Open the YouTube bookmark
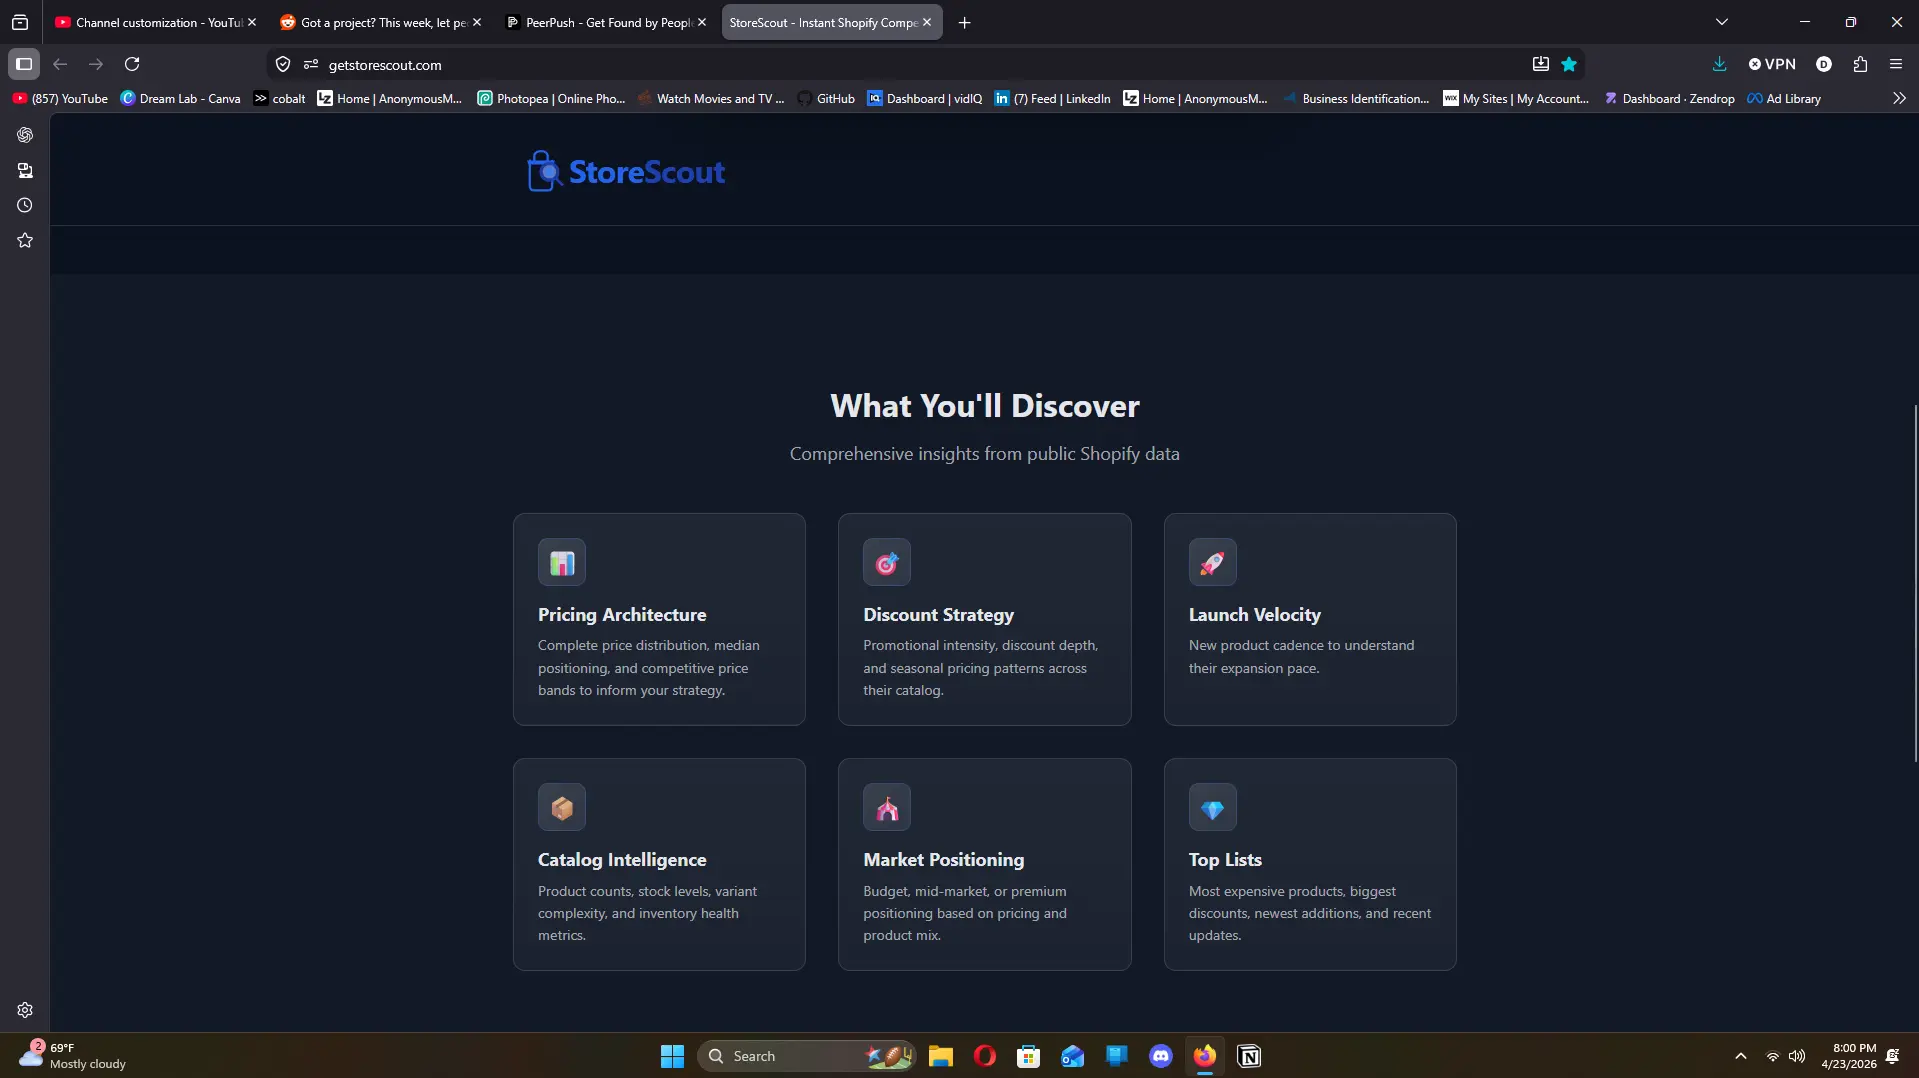This screenshot has height=1078, width=1919. [60, 98]
